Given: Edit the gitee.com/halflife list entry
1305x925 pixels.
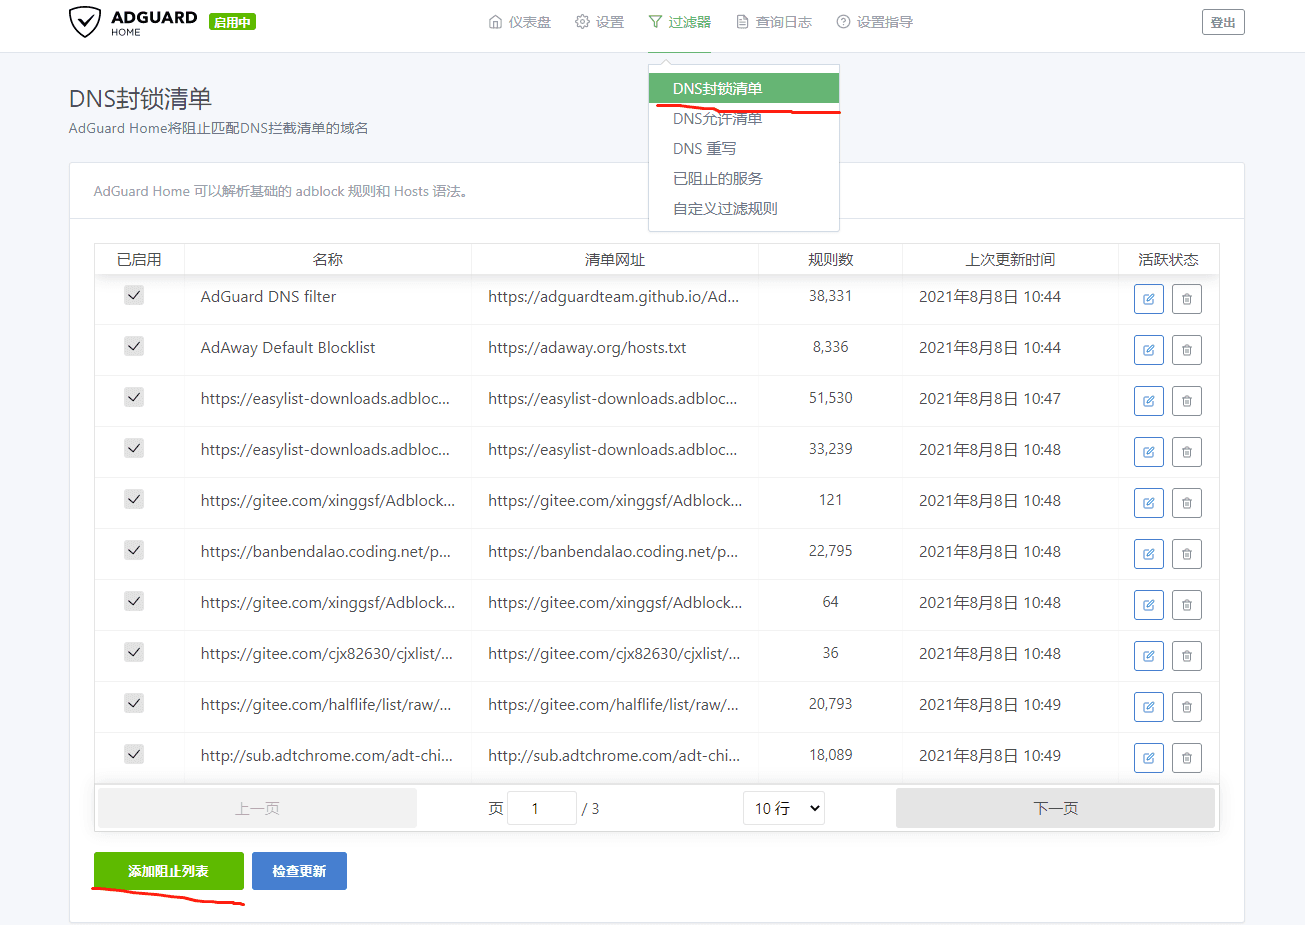Looking at the screenshot, I should click(x=1148, y=707).
